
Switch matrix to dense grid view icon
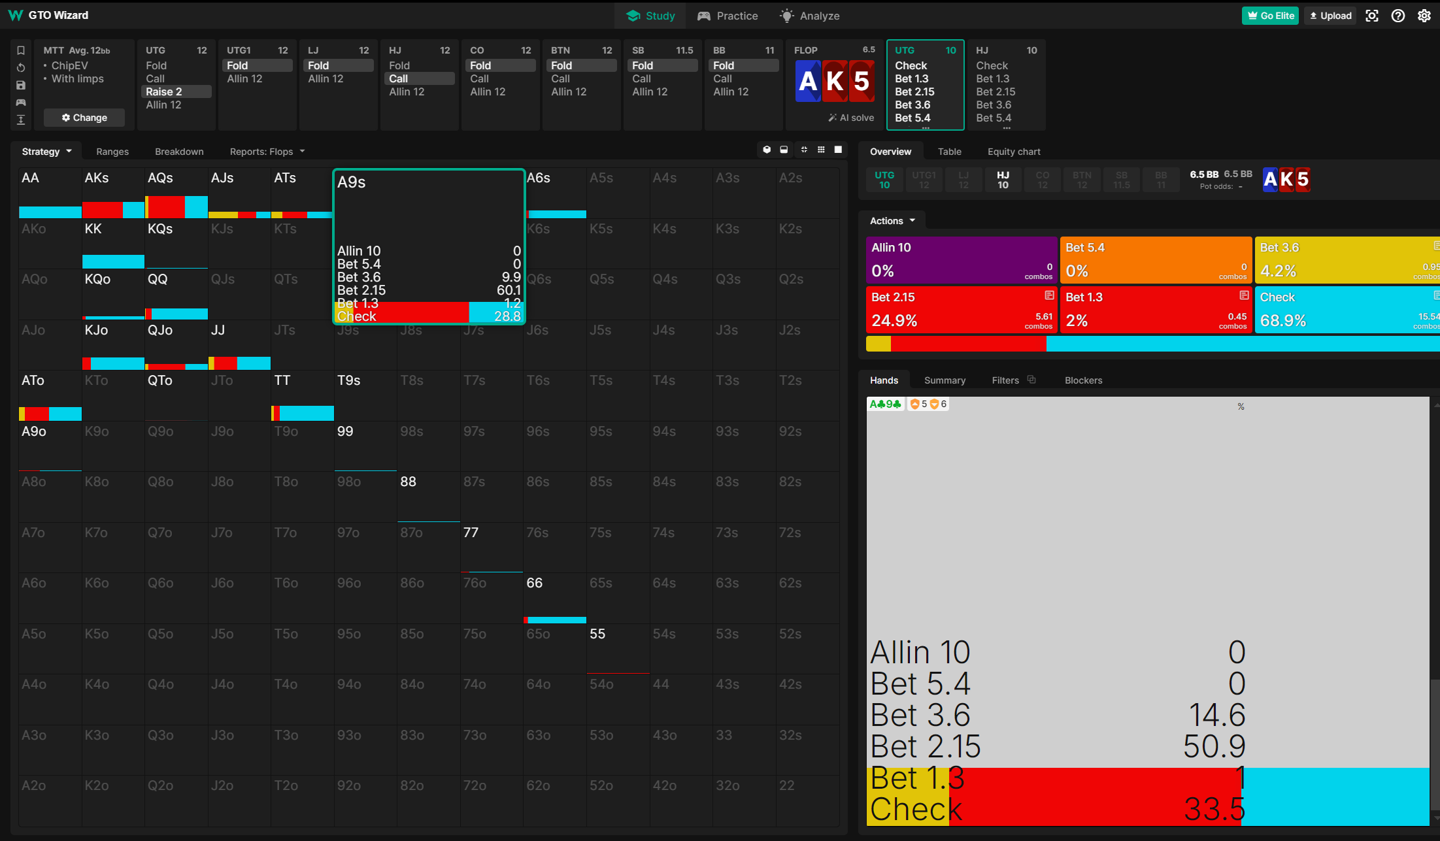point(821,150)
